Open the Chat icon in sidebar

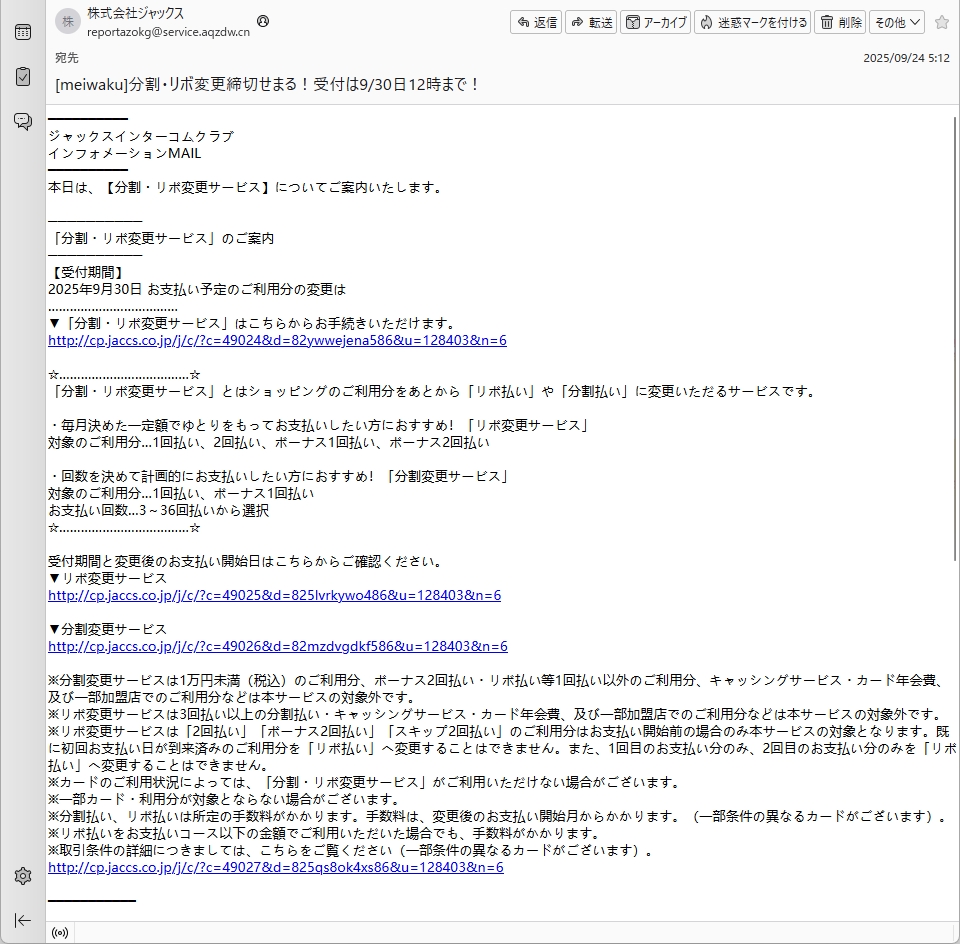pos(22,121)
